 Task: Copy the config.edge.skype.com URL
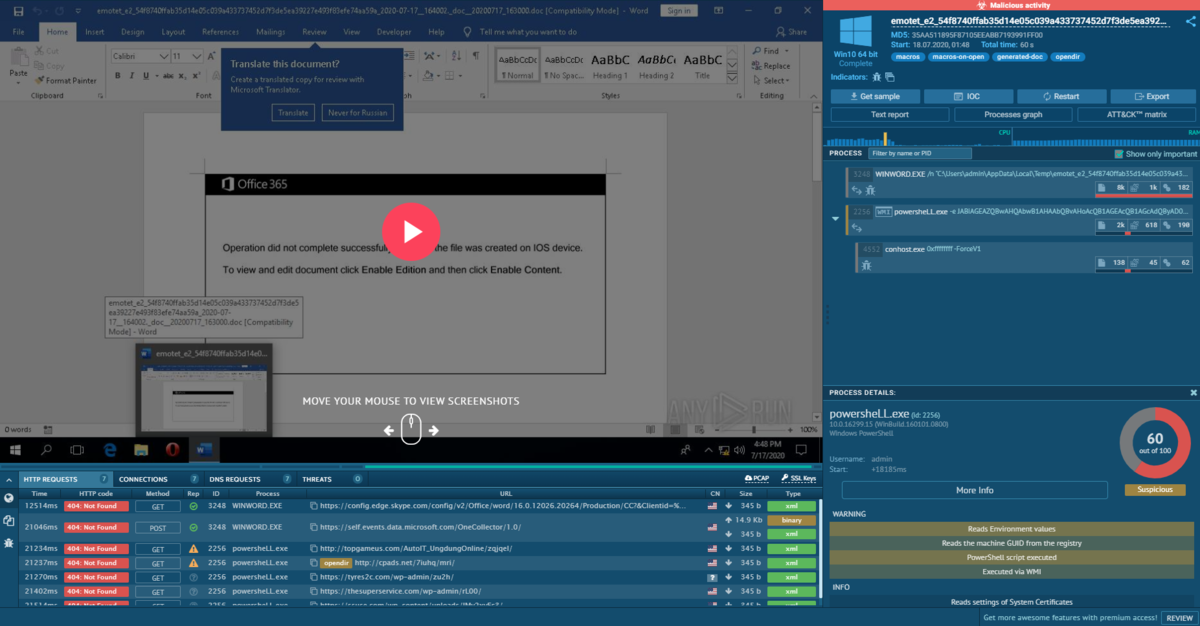(313, 506)
